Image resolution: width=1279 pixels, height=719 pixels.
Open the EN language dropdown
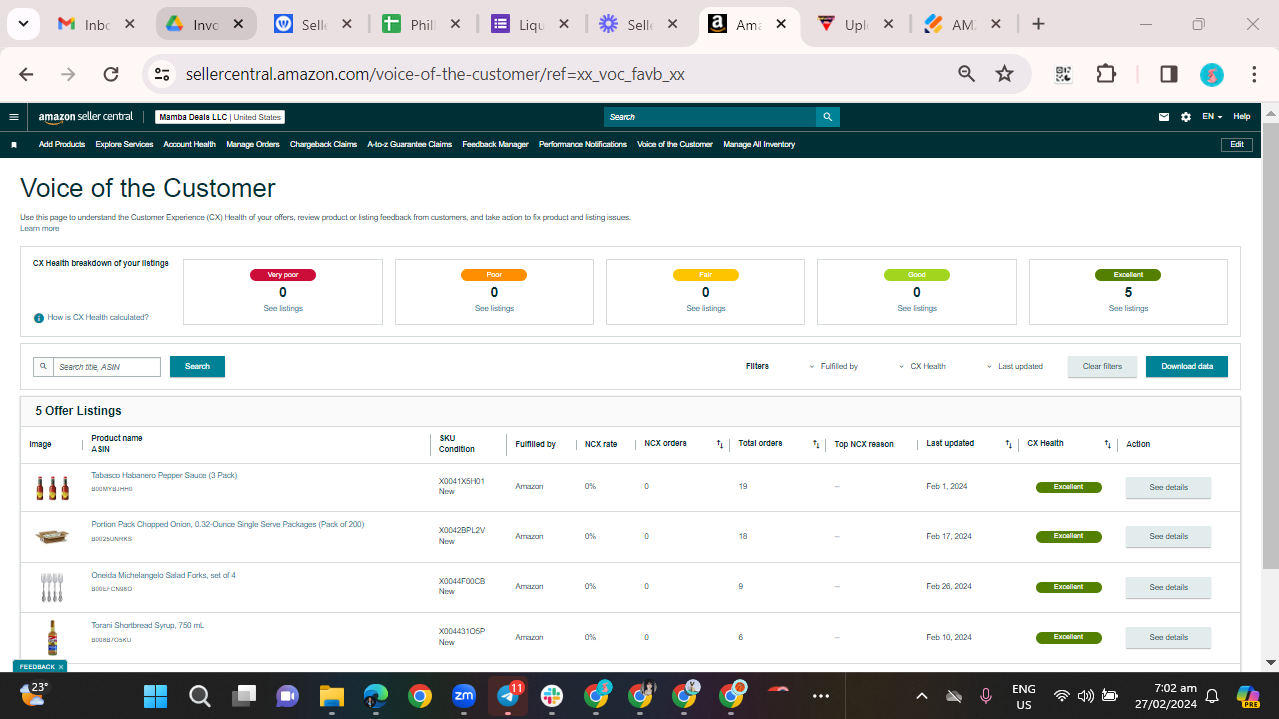coord(1212,117)
